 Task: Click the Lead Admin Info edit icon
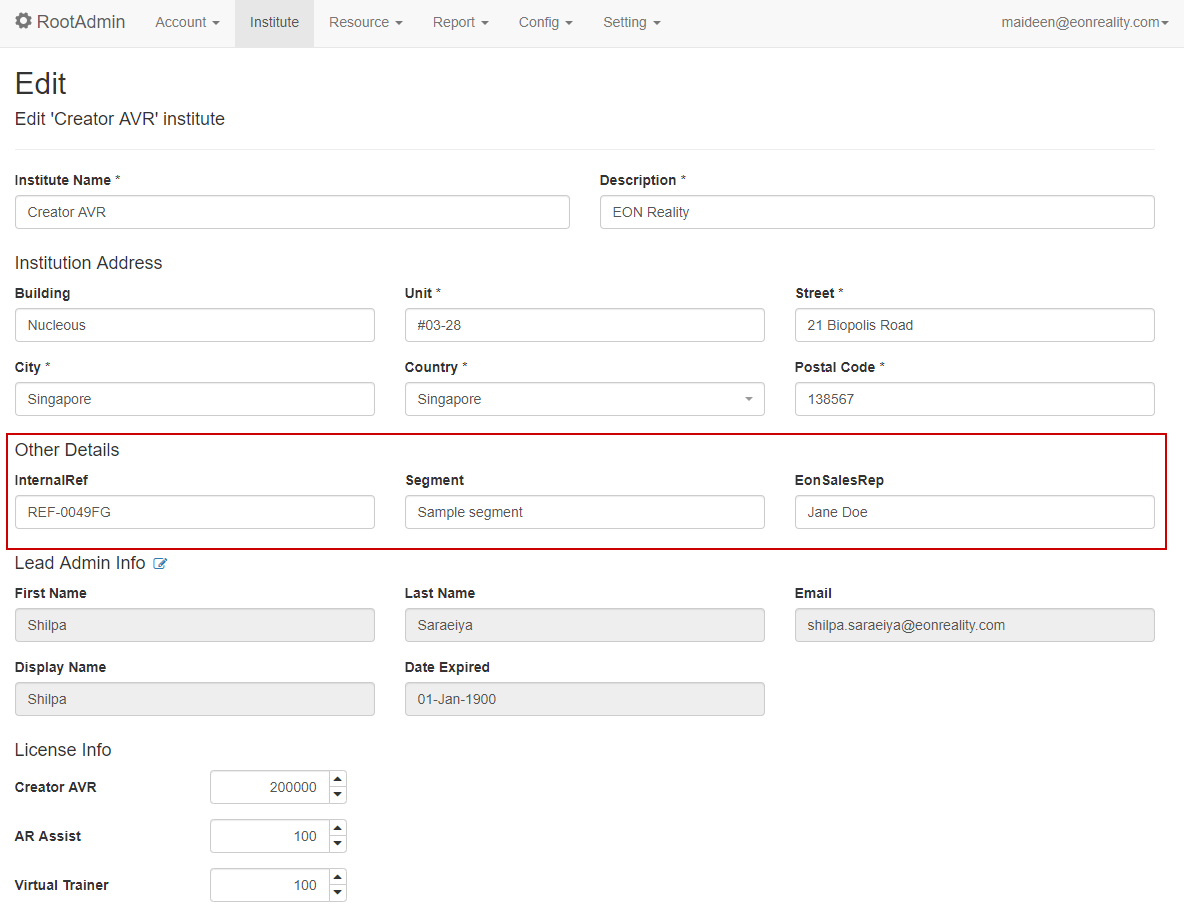coord(160,563)
